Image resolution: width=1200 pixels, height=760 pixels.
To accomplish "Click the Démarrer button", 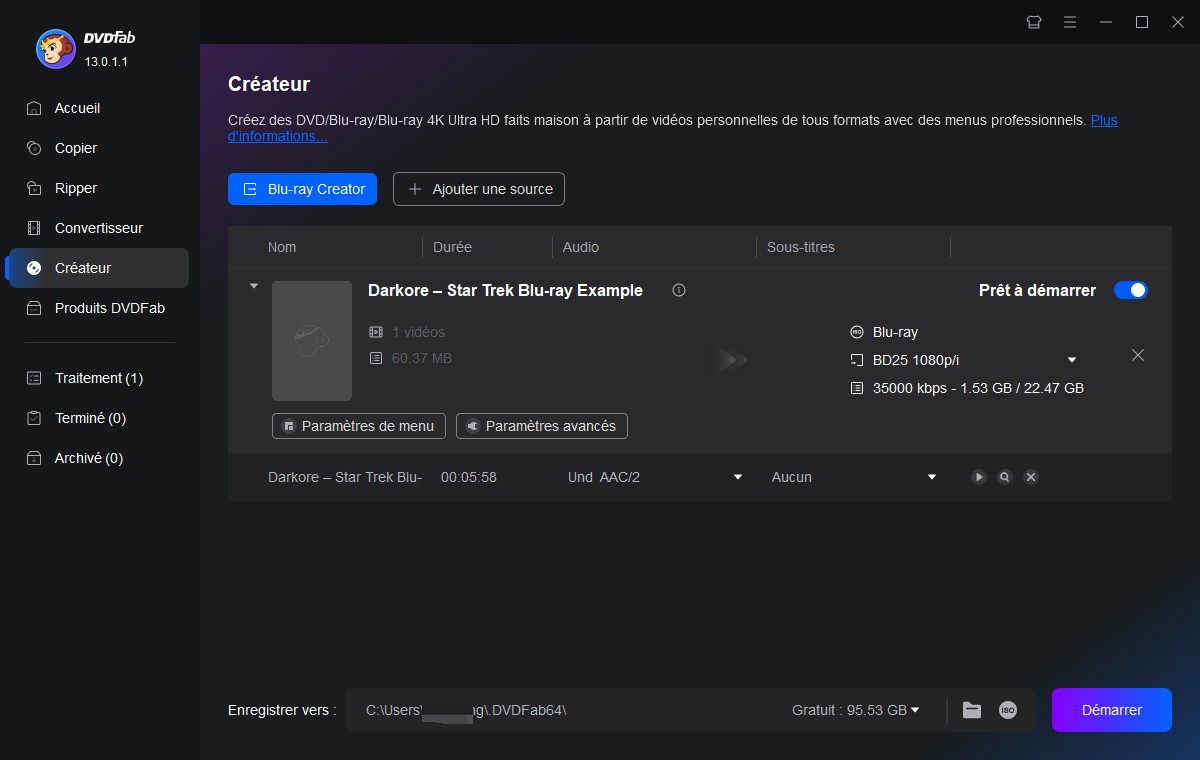I will [1111, 710].
